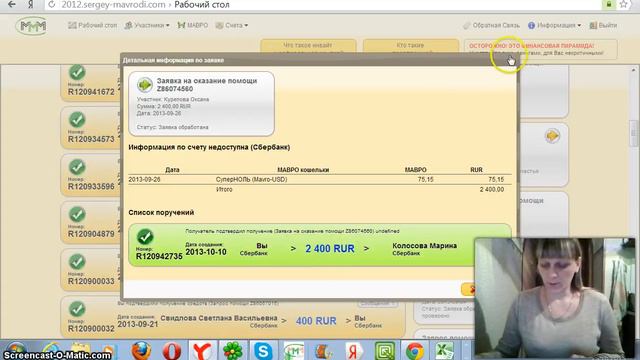
Task: Click Выйти to log out
Action: tap(603, 25)
